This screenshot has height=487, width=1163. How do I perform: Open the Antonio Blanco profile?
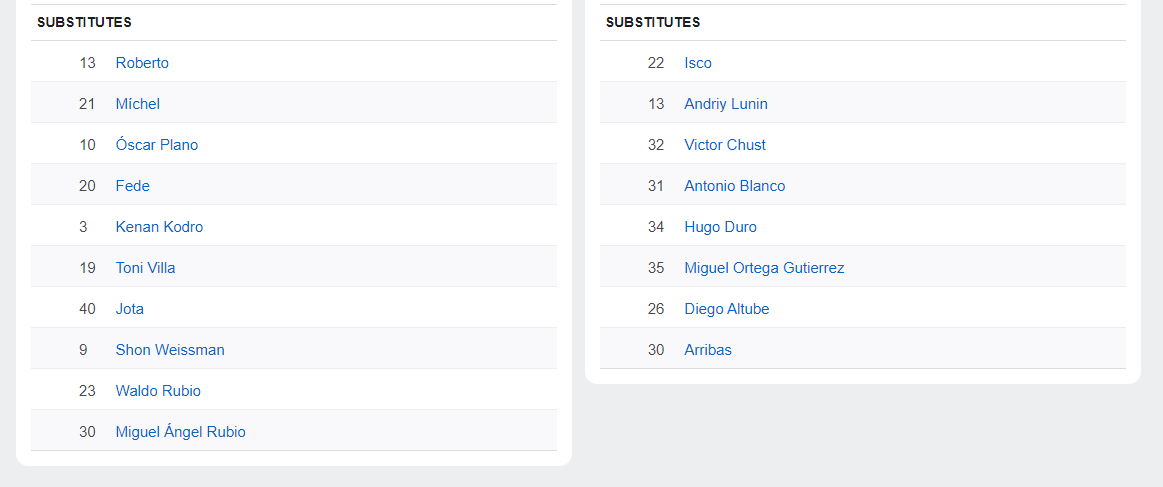tap(735, 186)
